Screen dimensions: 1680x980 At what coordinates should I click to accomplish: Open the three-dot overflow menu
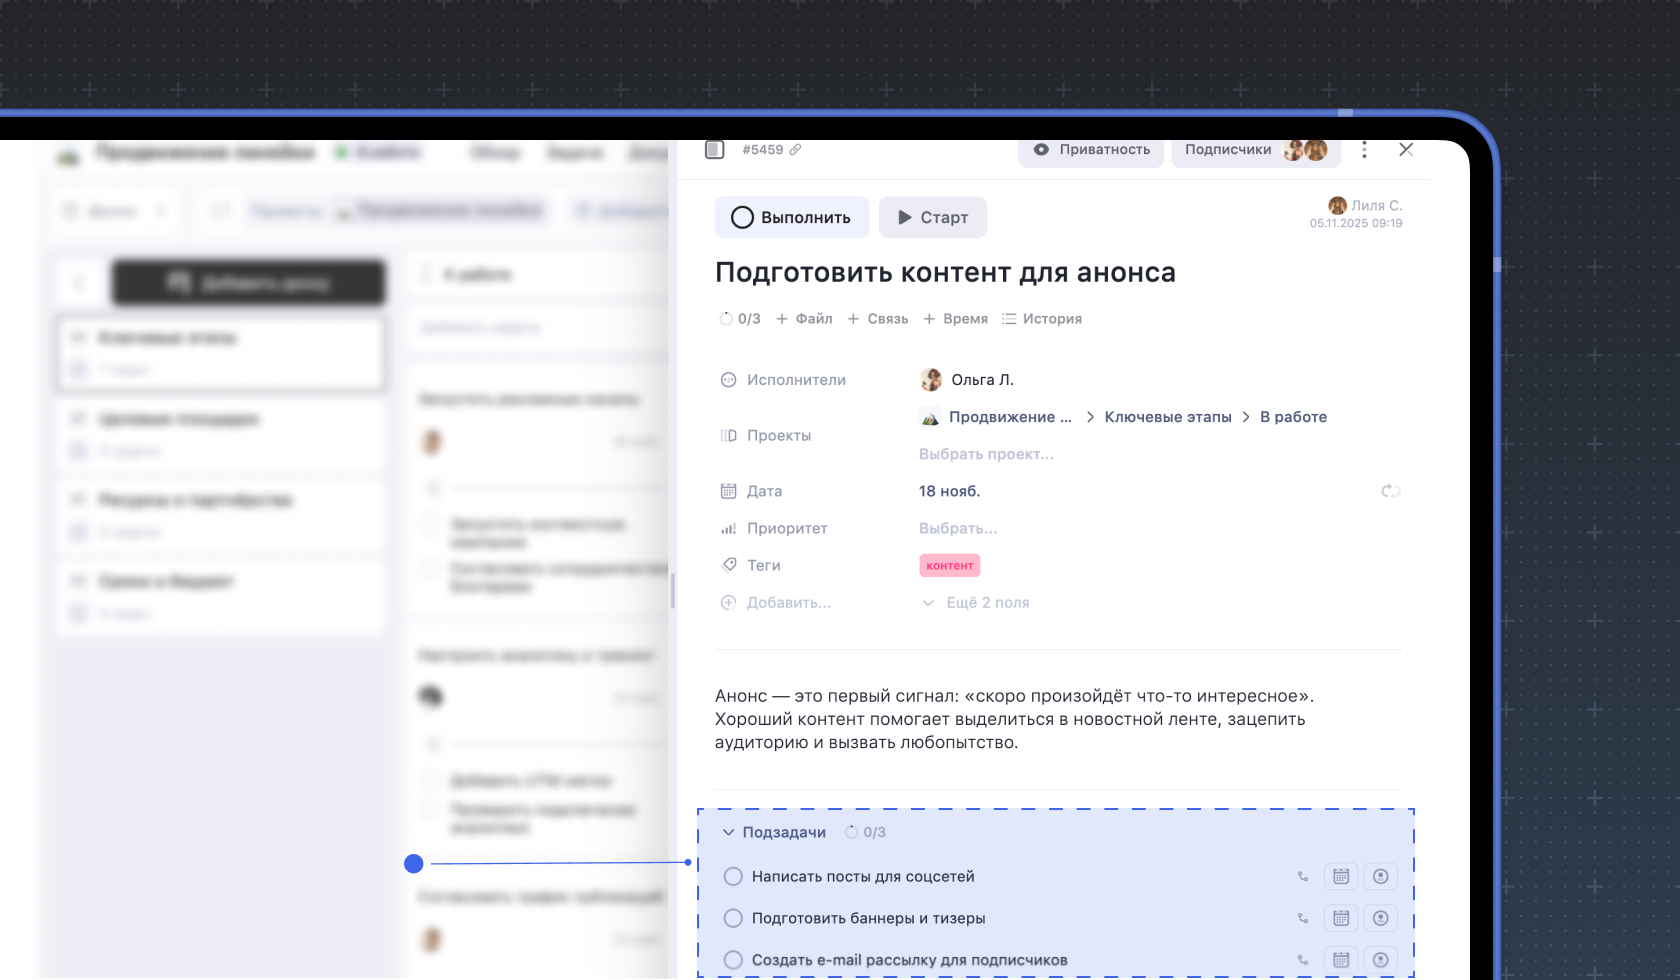pyautogui.click(x=1364, y=149)
